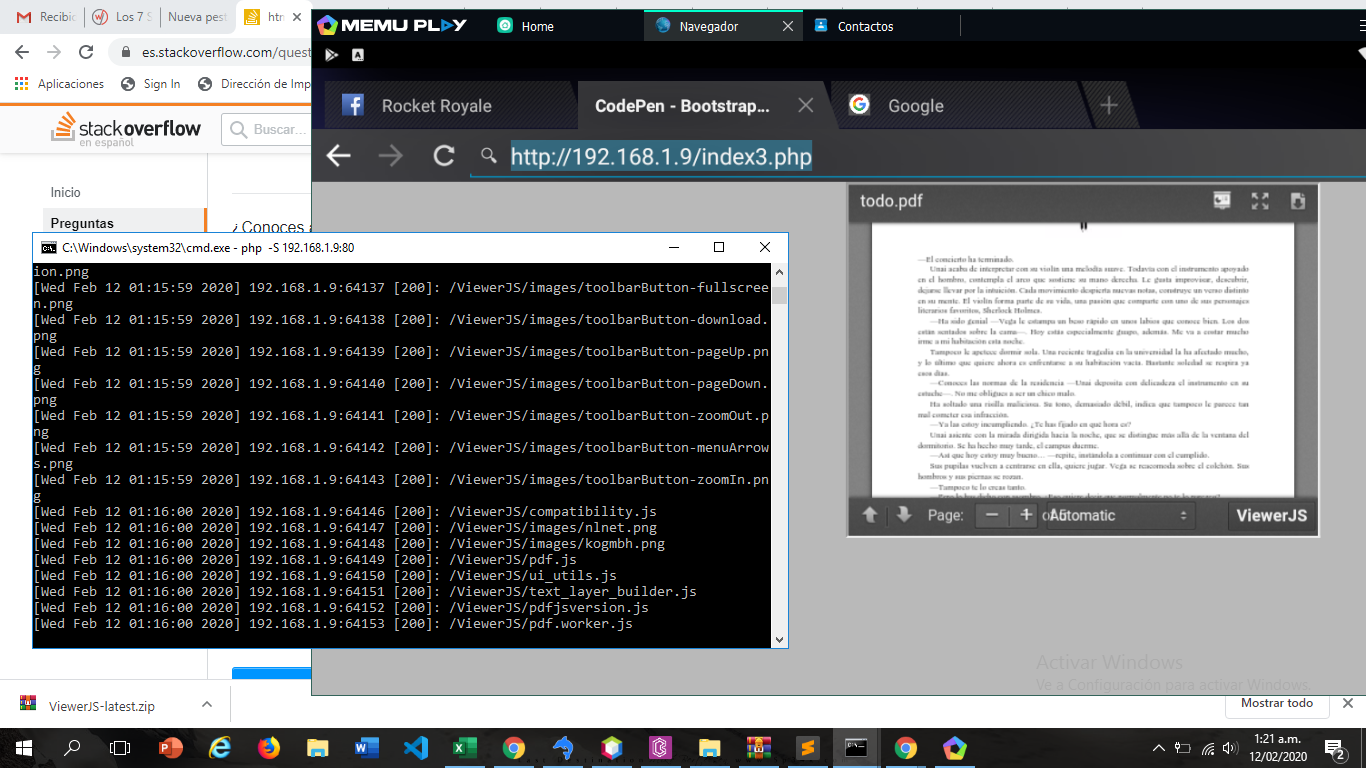This screenshot has height=768, width=1366.
Task: Download todo.pdf with the viewer download icon
Action: (x=1298, y=200)
